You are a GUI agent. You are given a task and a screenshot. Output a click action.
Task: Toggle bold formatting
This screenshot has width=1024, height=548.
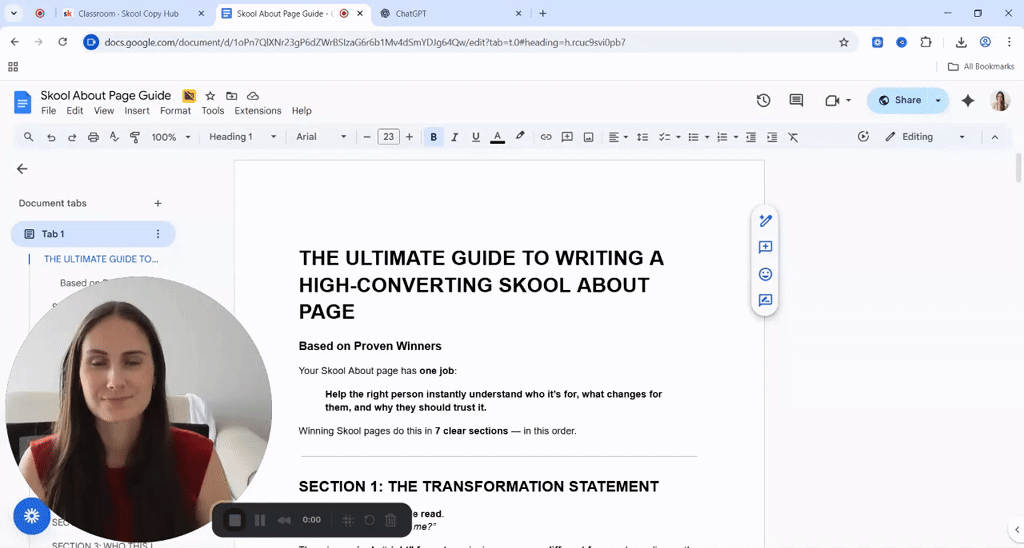(434, 137)
